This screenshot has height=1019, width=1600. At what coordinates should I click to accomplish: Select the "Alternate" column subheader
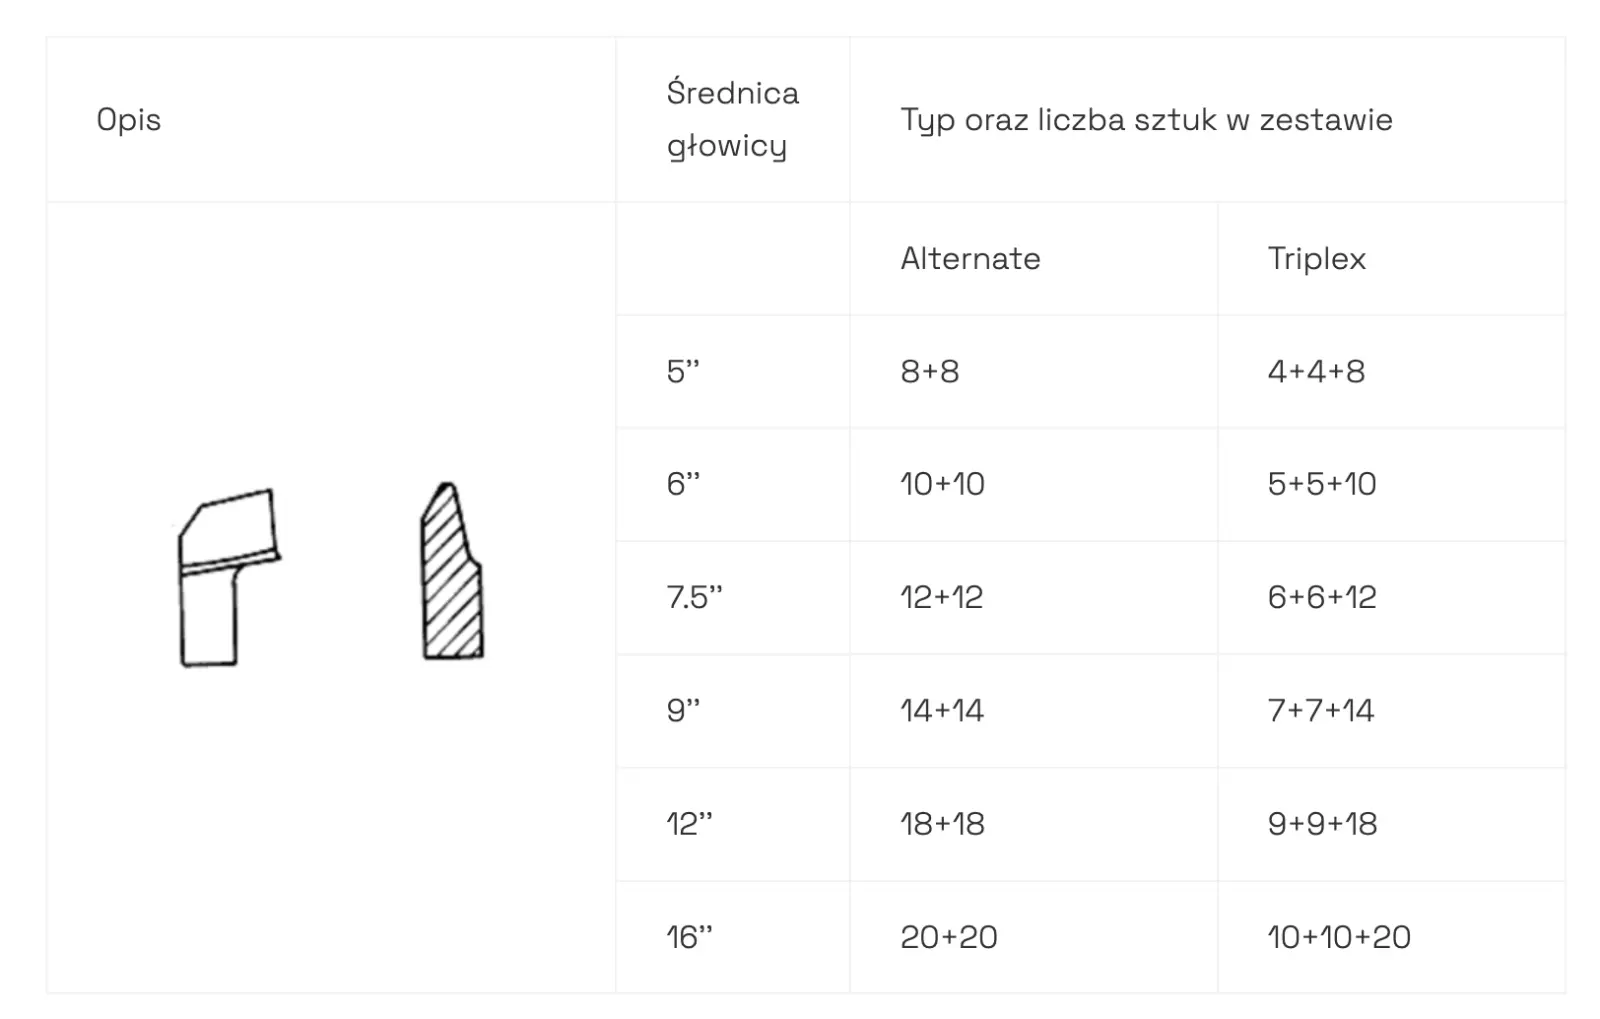click(970, 259)
